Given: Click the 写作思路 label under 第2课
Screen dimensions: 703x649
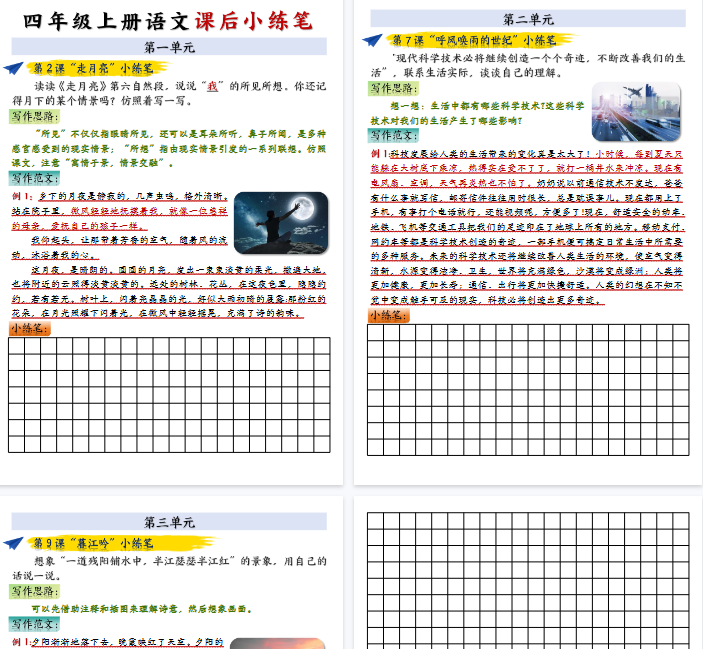Looking at the screenshot, I should point(36,117).
